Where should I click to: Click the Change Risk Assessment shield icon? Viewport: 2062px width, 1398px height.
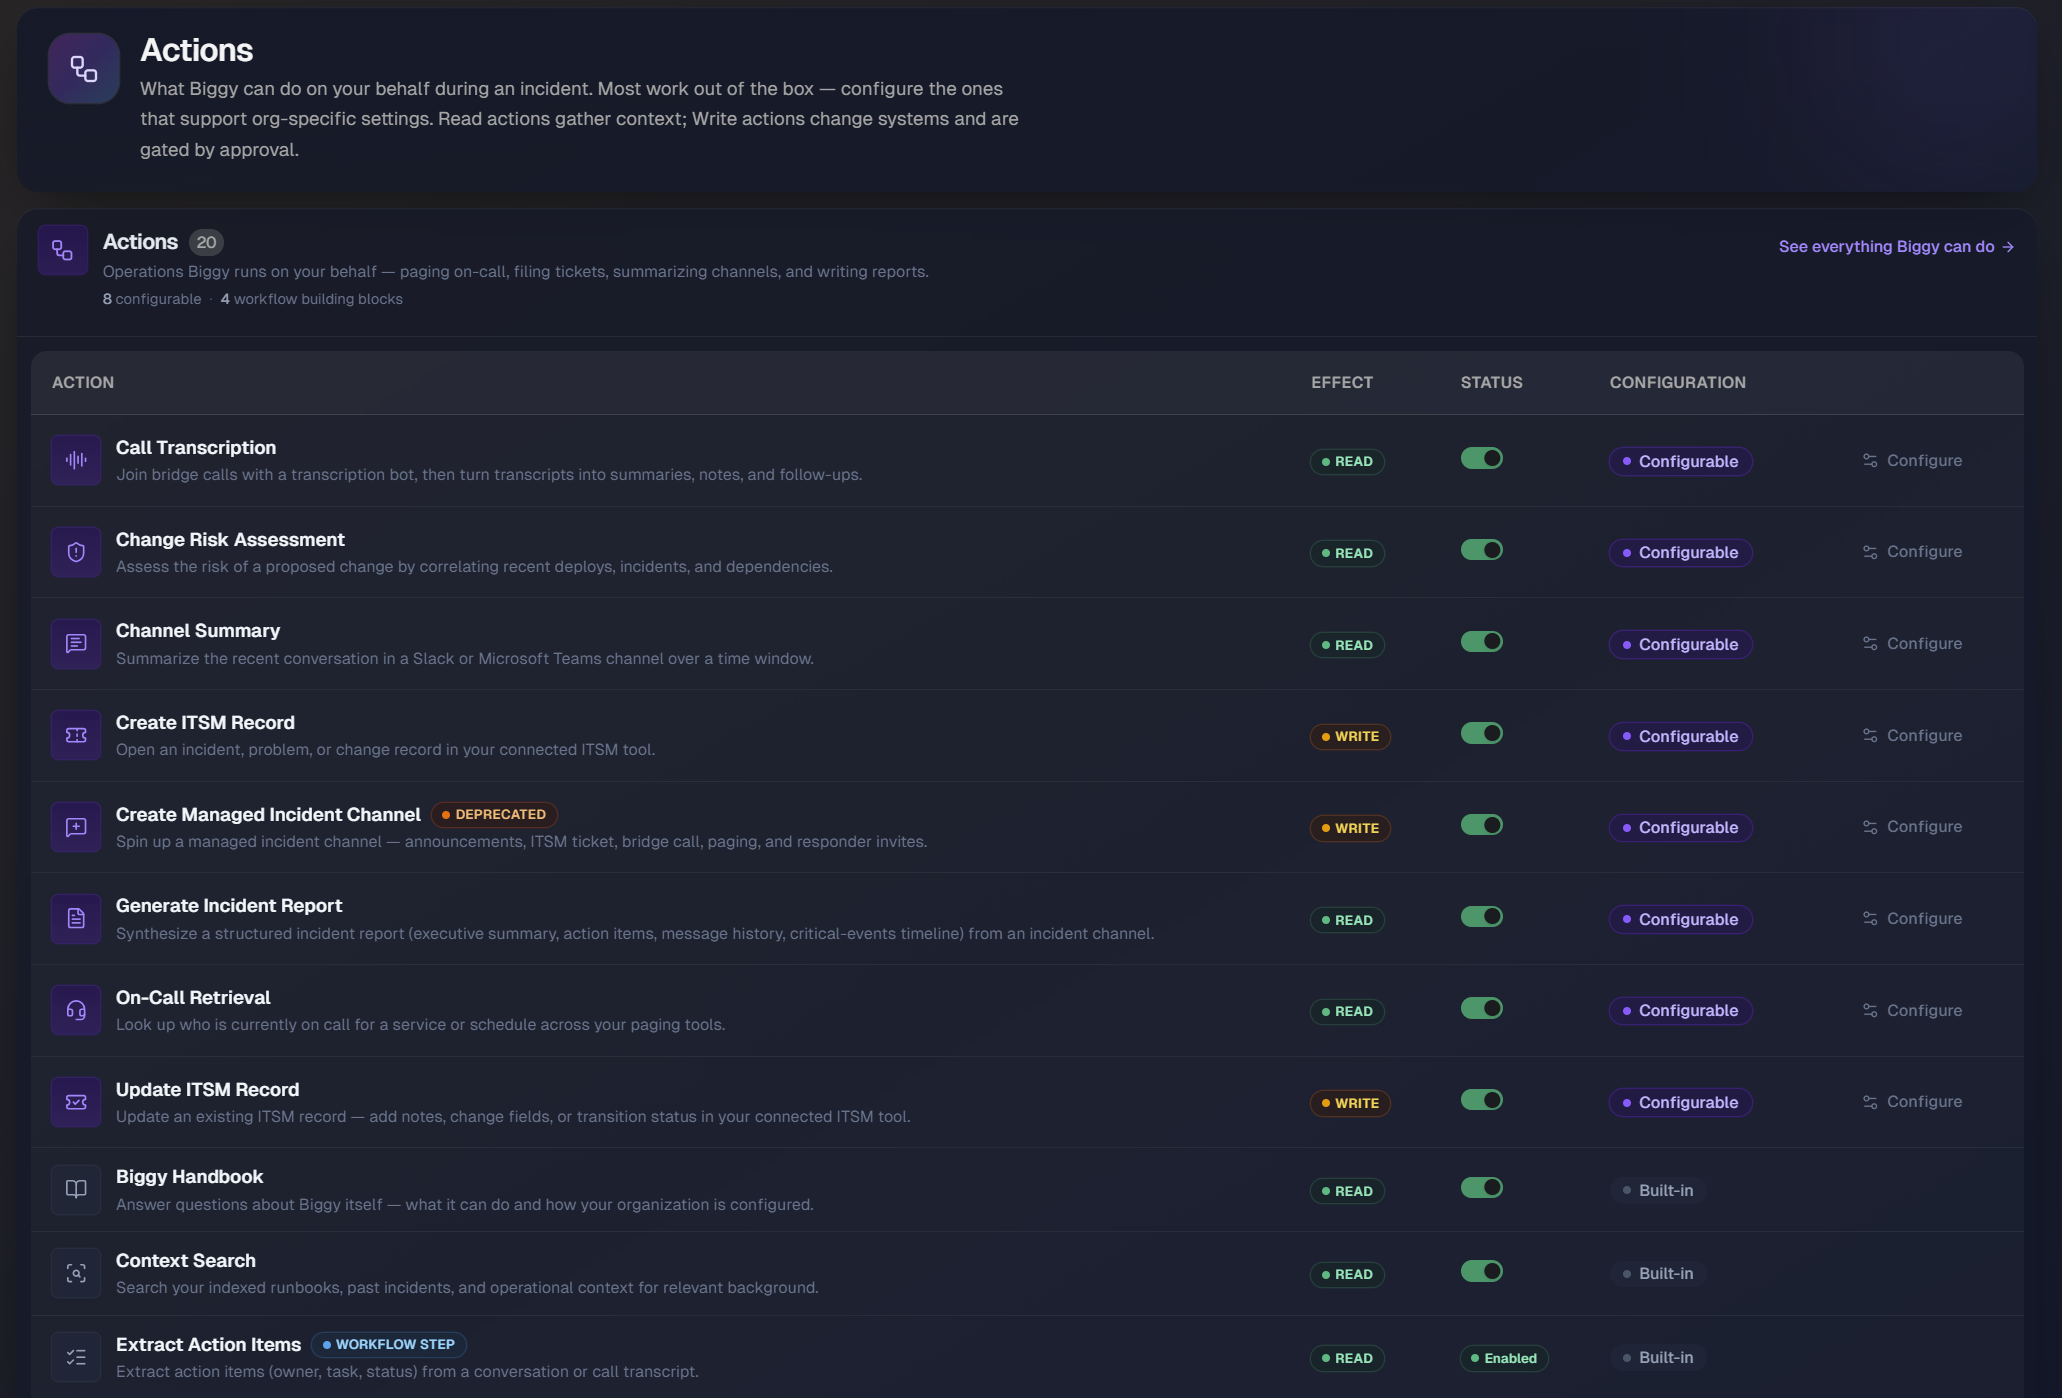pyautogui.click(x=76, y=552)
